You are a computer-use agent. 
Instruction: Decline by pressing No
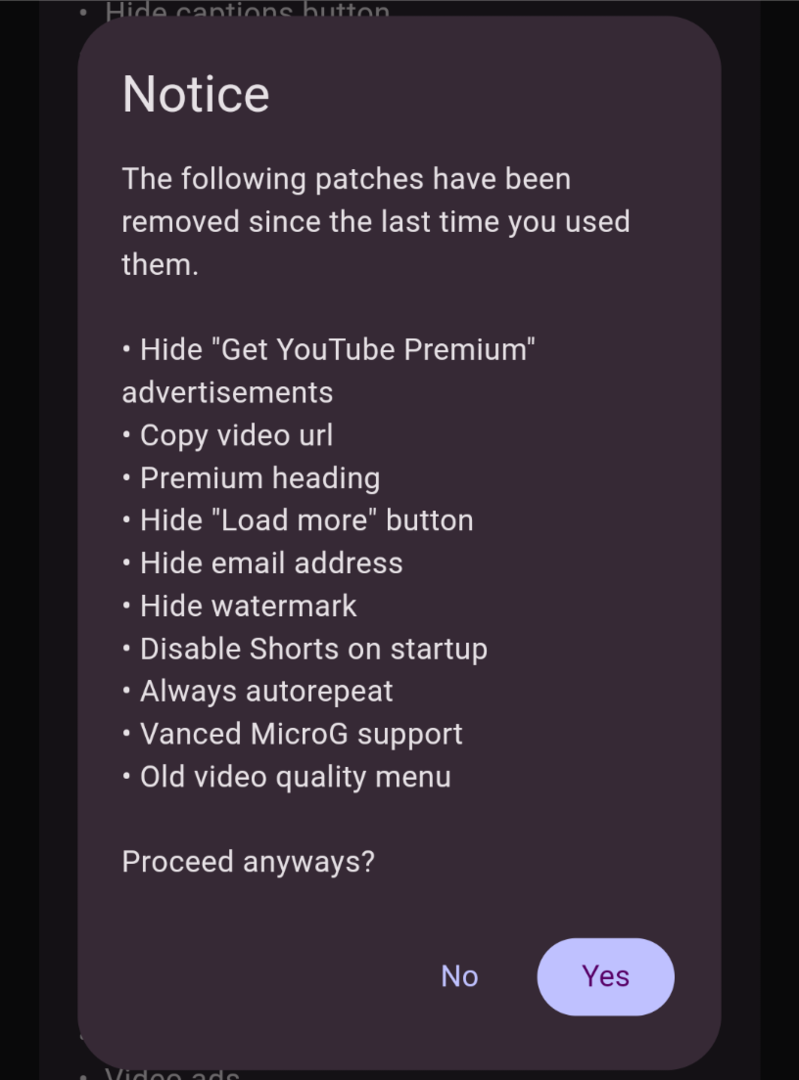click(x=459, y=976)
